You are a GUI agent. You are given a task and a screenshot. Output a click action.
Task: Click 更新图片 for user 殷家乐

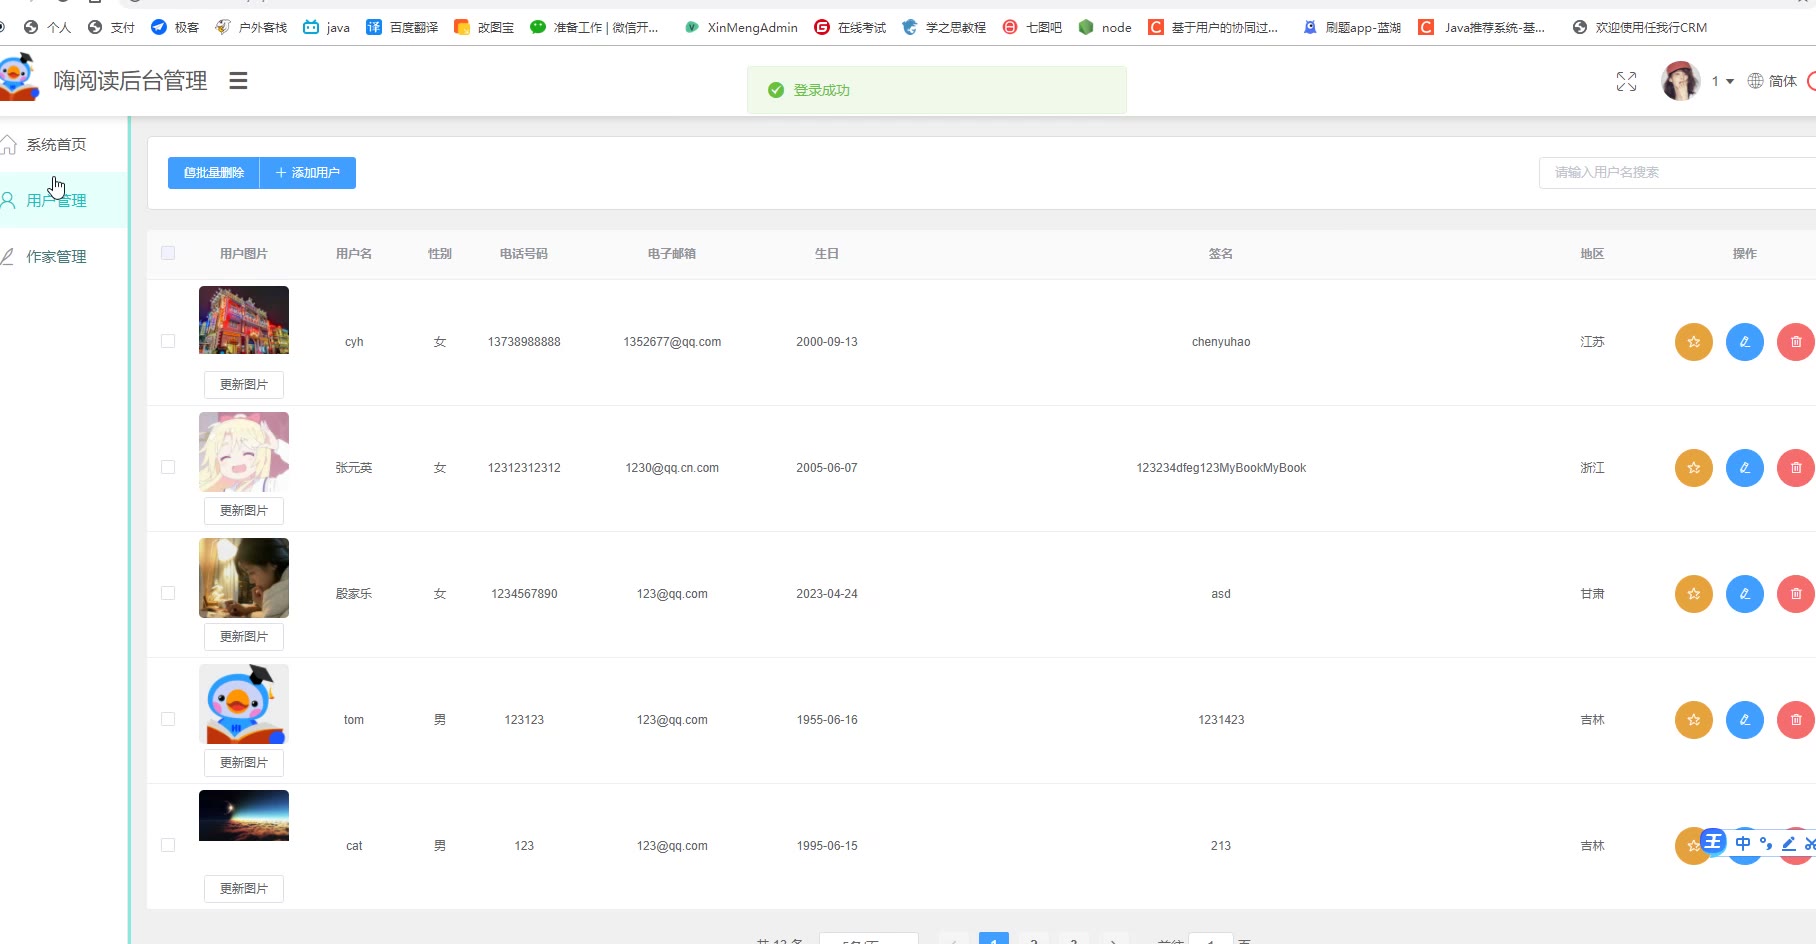244,637
